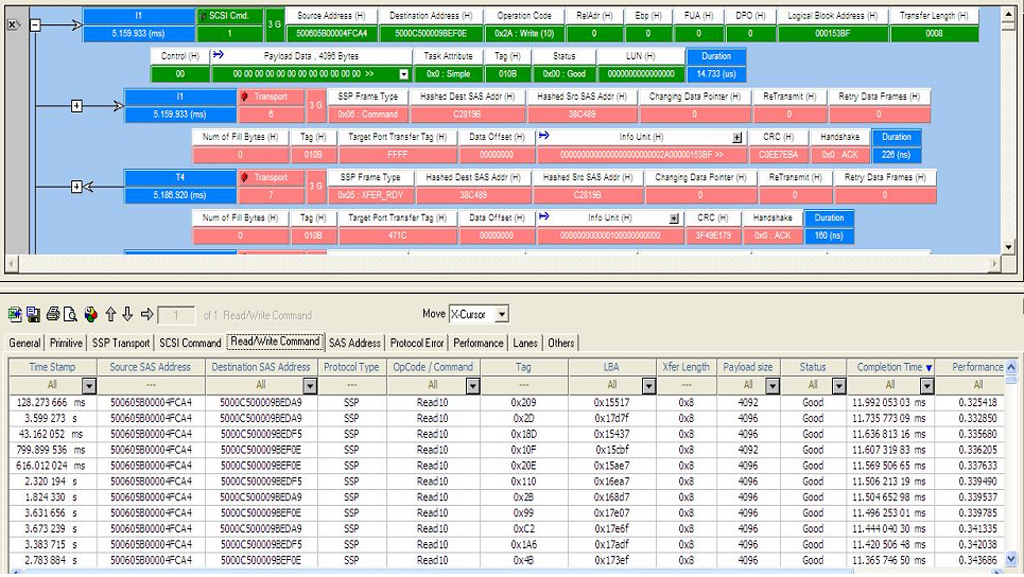Collapse the SCSI Cmd. tree node
This screenshot has width=1024, height=577.
(x=35, y=24)
